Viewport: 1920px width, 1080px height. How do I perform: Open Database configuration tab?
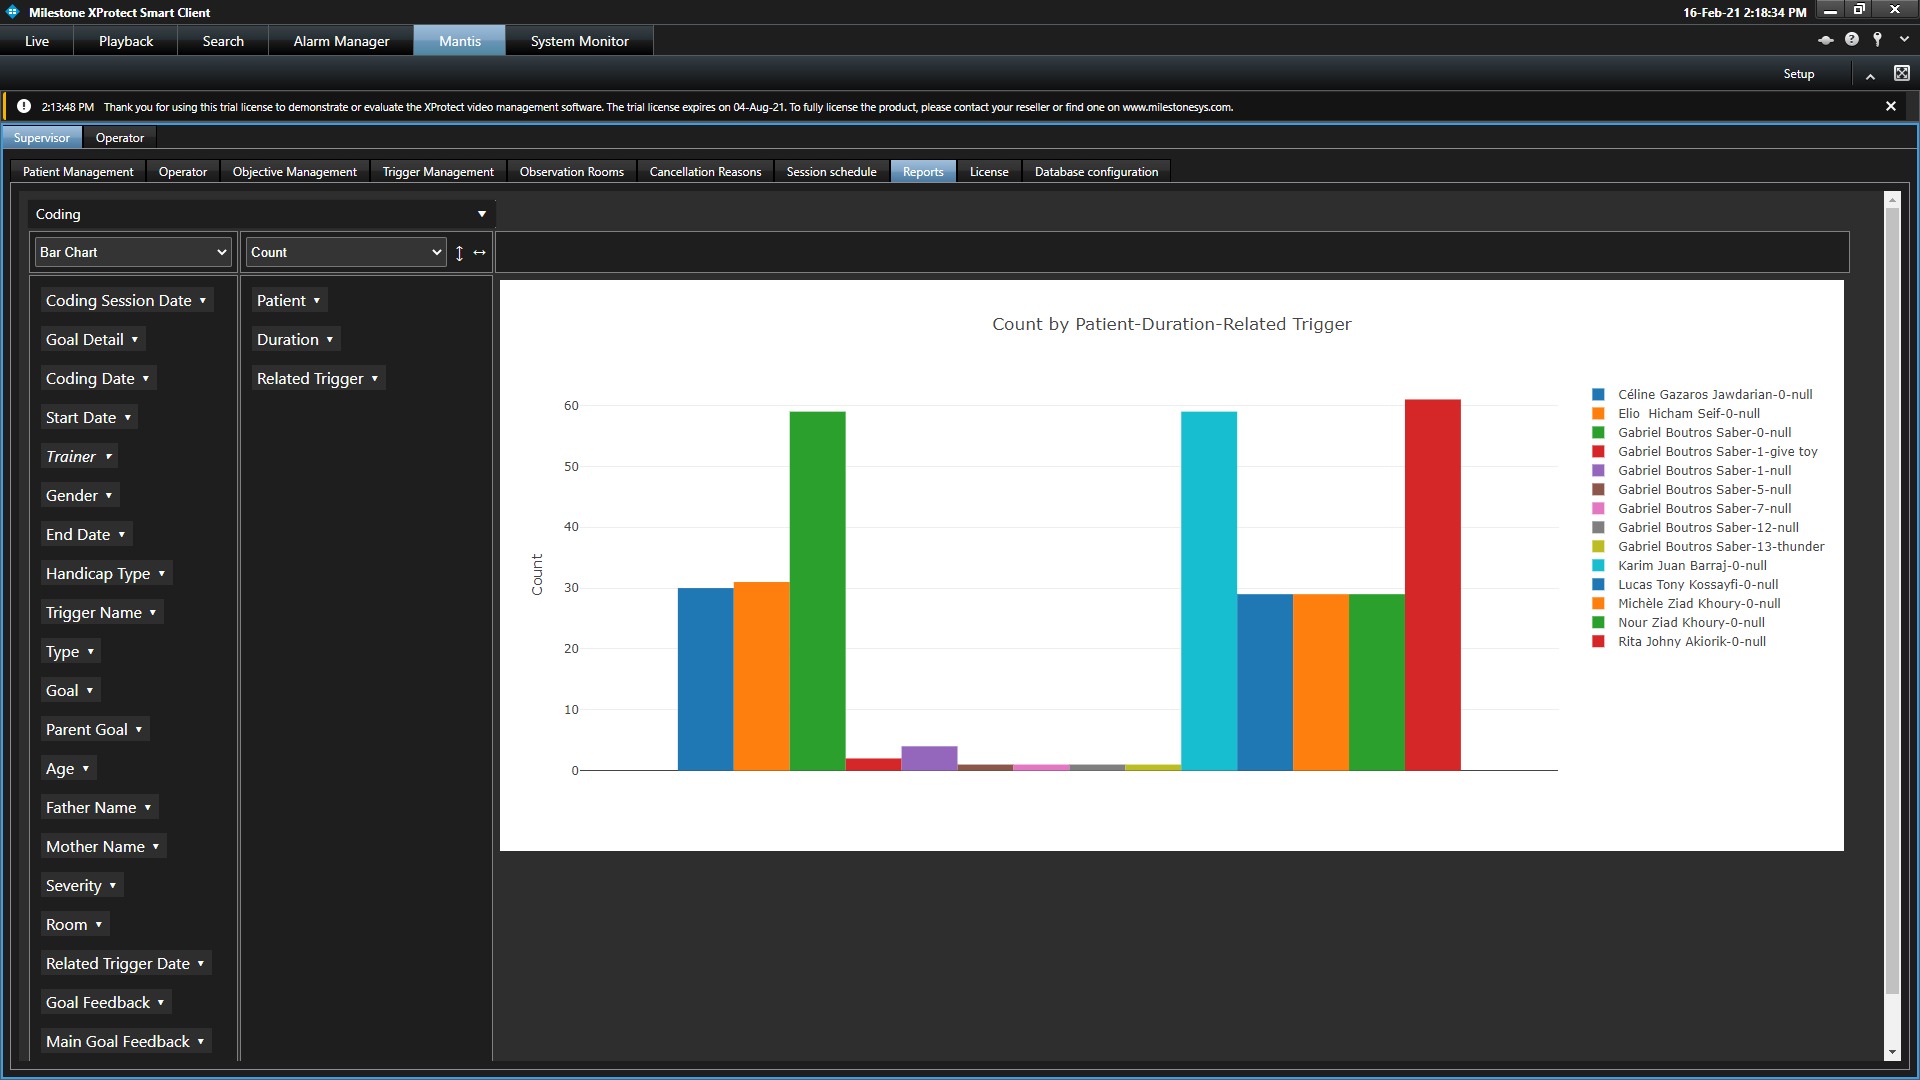1096,172
